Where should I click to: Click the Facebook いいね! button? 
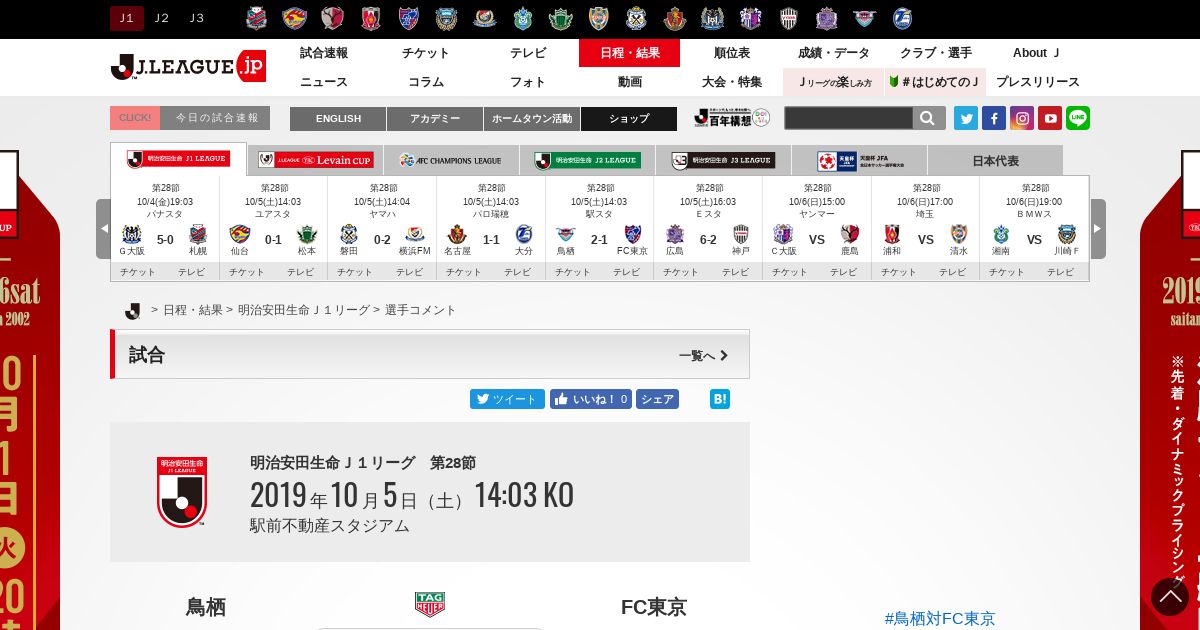click(x=591, y=399)
